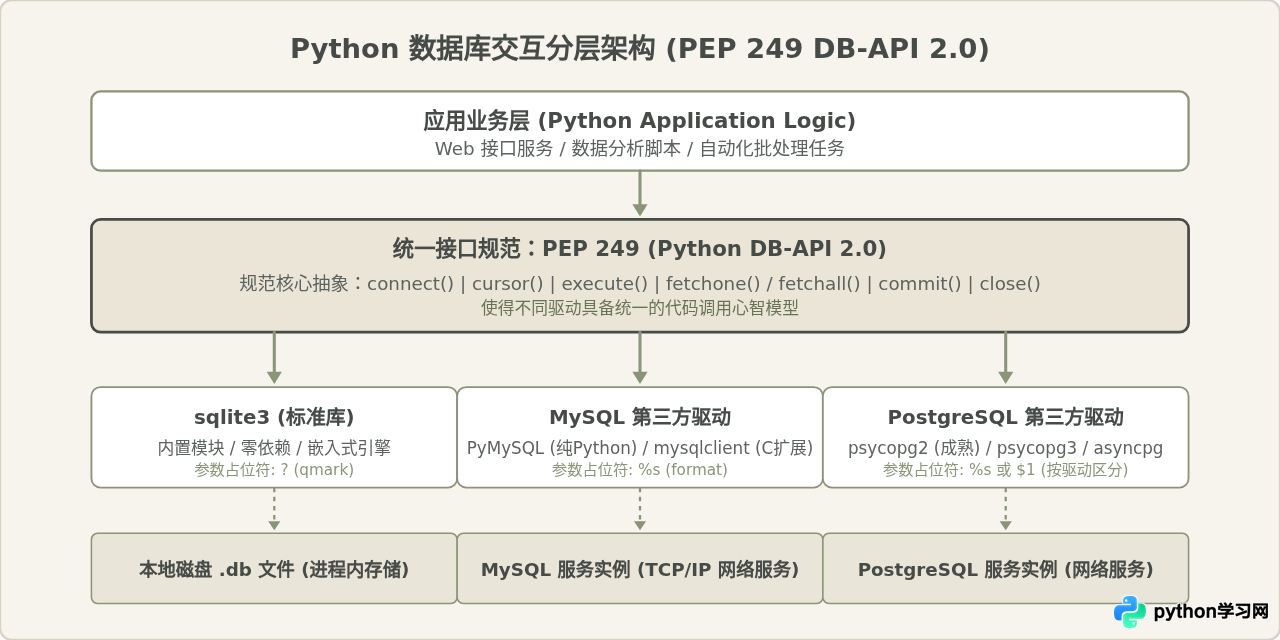Click the 'MySQL 服务实例 (TCP/IP 网络服务)' box

point(640,568)
